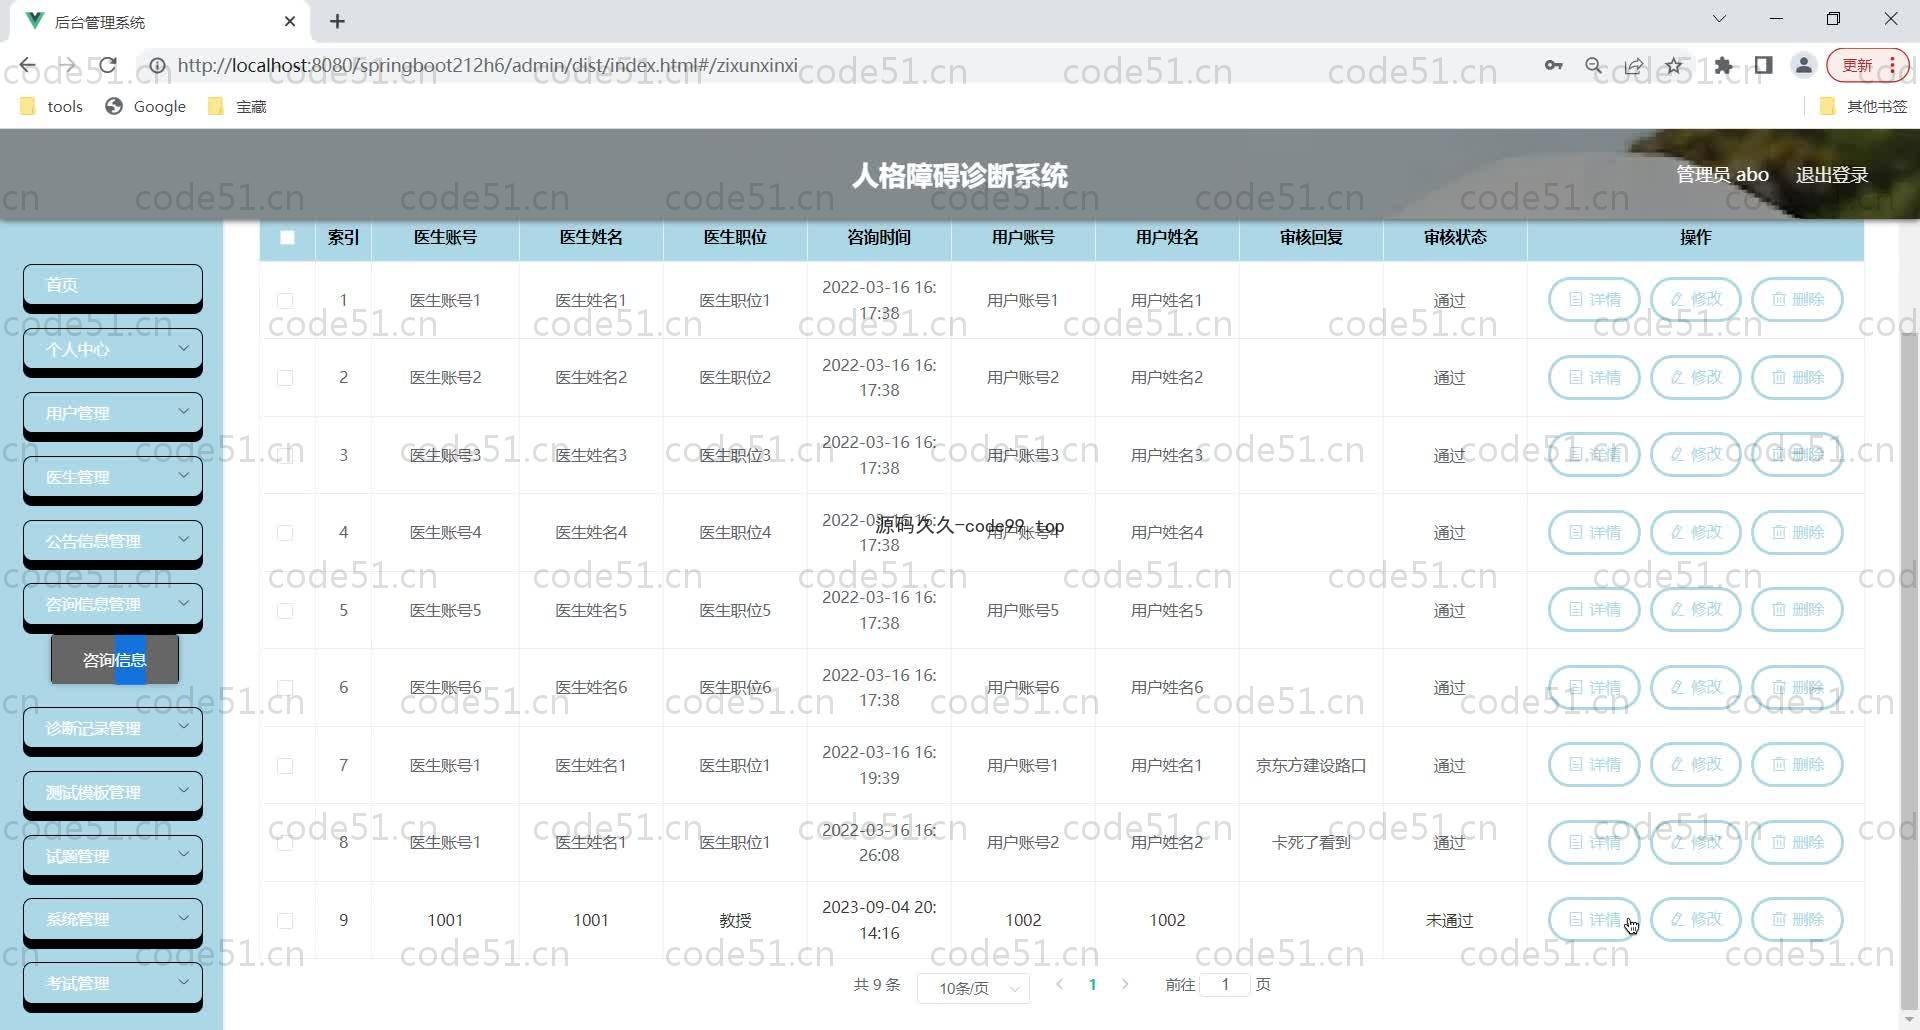Click 删除 for row 2
The width and height of the screenshot is (1920, 1030).
coord(1797,377)
